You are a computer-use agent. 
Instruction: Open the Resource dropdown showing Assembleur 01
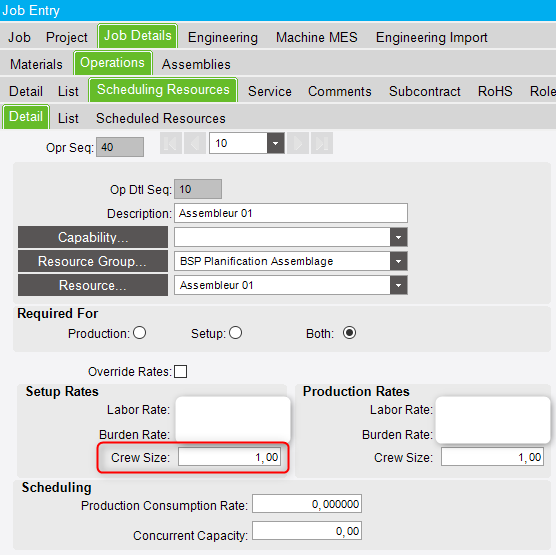(x=399, y=285)
